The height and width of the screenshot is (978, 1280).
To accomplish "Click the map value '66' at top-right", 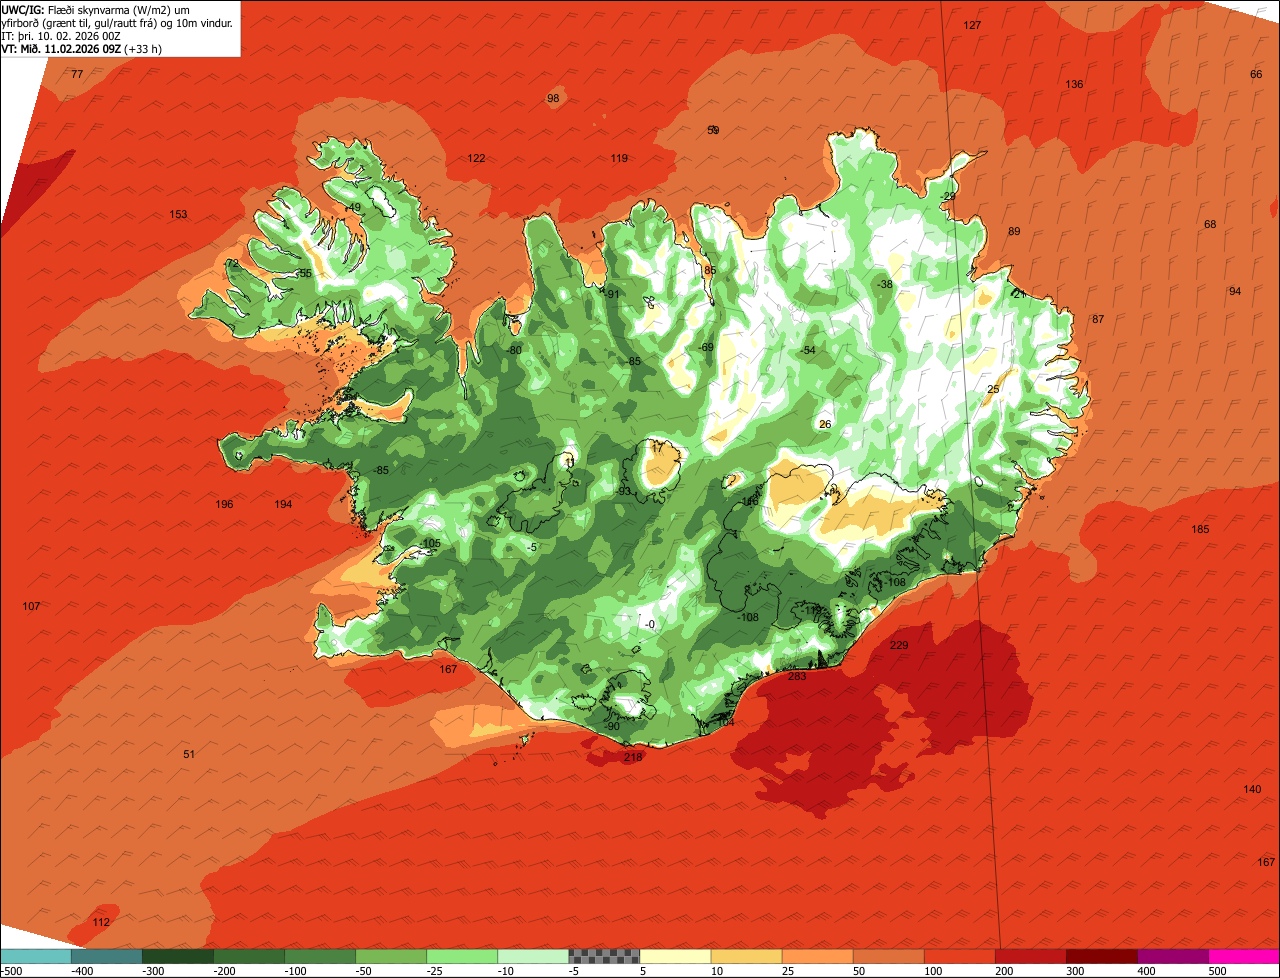I will [1256, 75].
